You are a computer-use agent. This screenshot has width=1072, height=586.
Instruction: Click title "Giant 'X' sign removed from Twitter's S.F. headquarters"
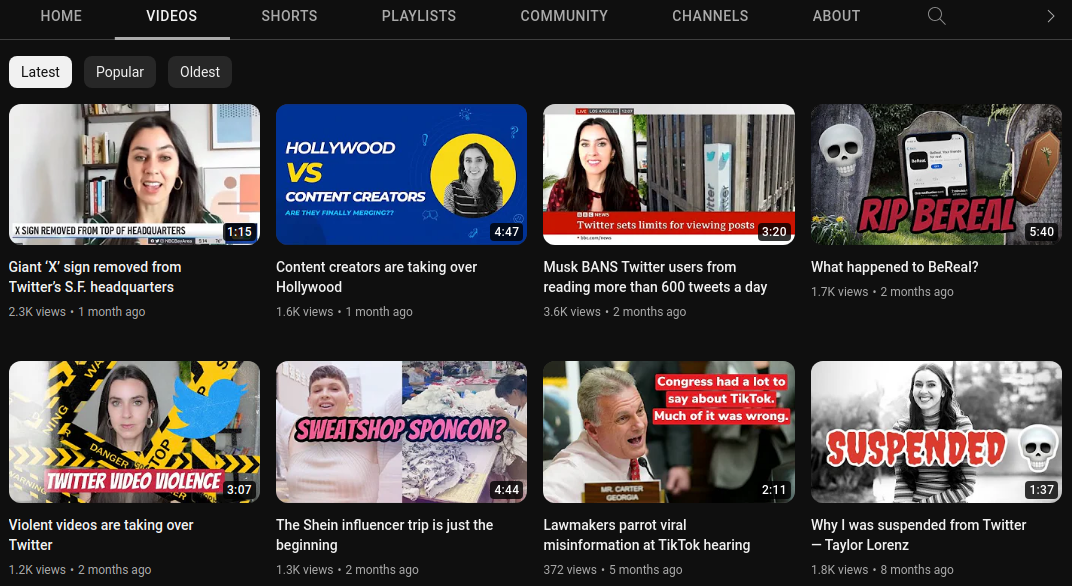(x=95, y=277)
